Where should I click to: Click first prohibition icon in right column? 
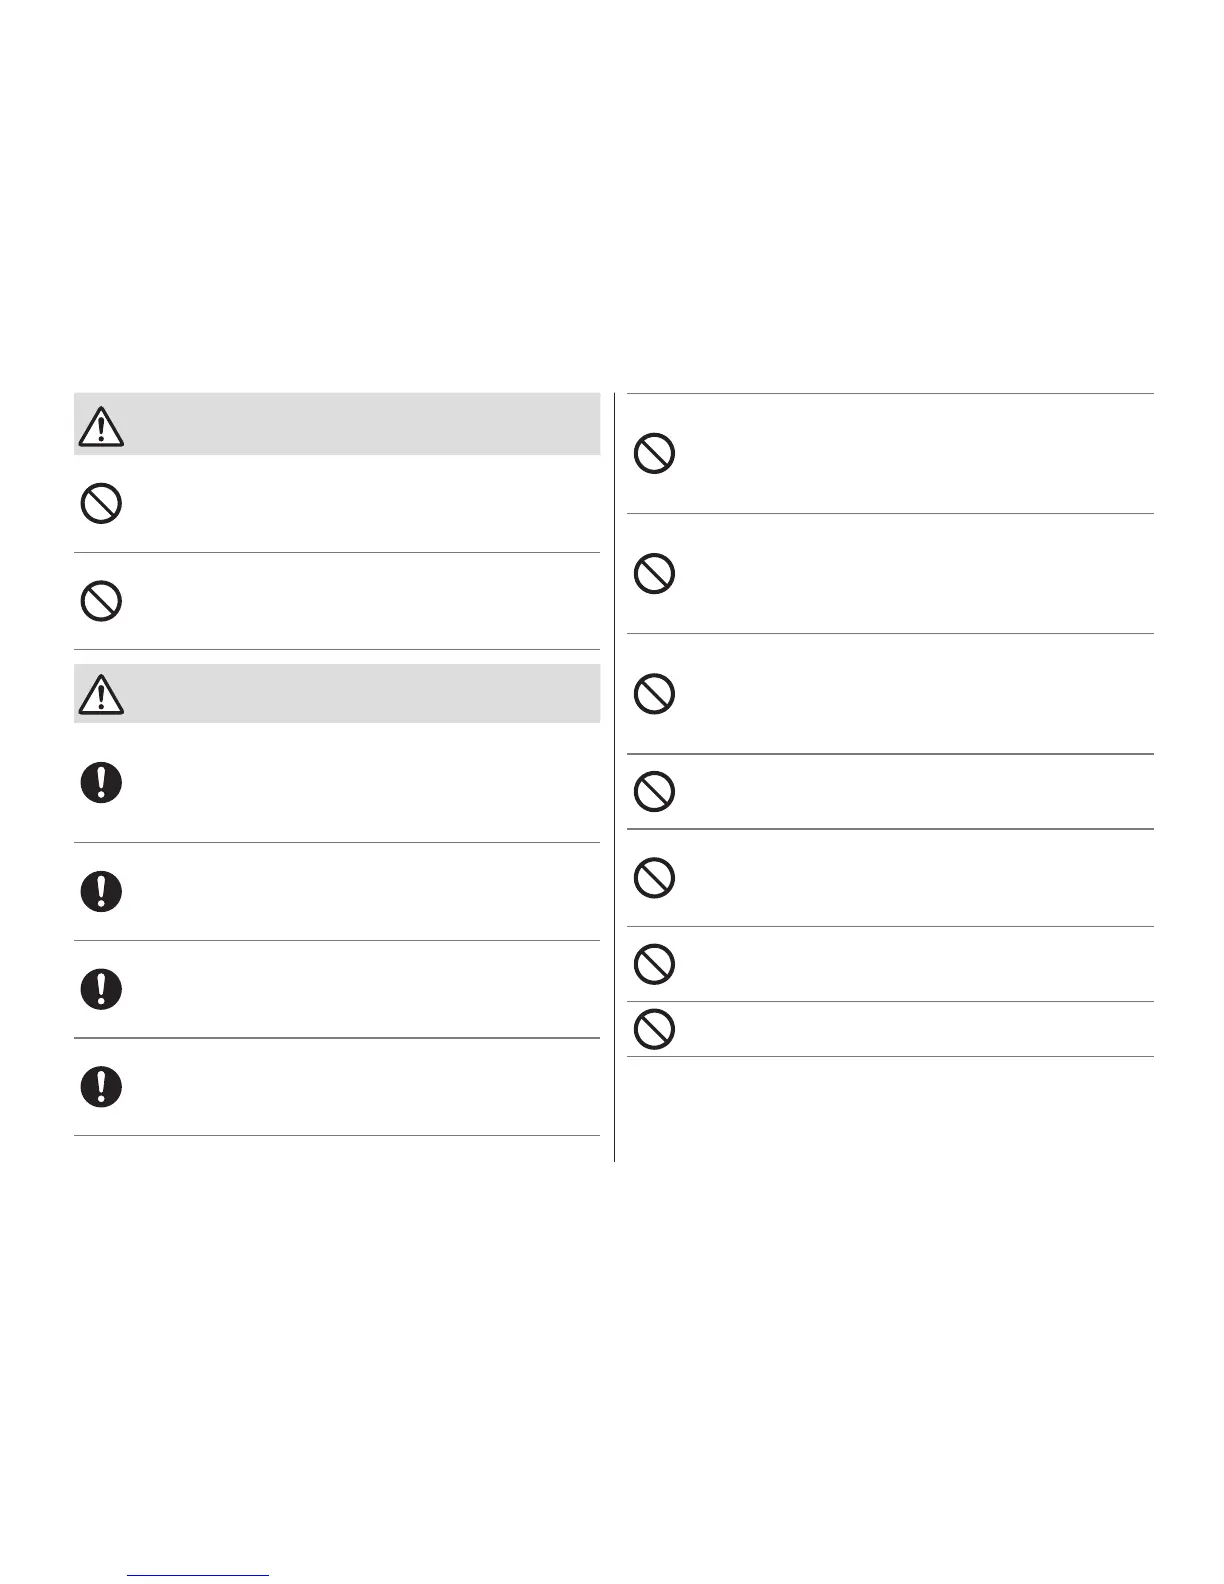coord(654,454)
